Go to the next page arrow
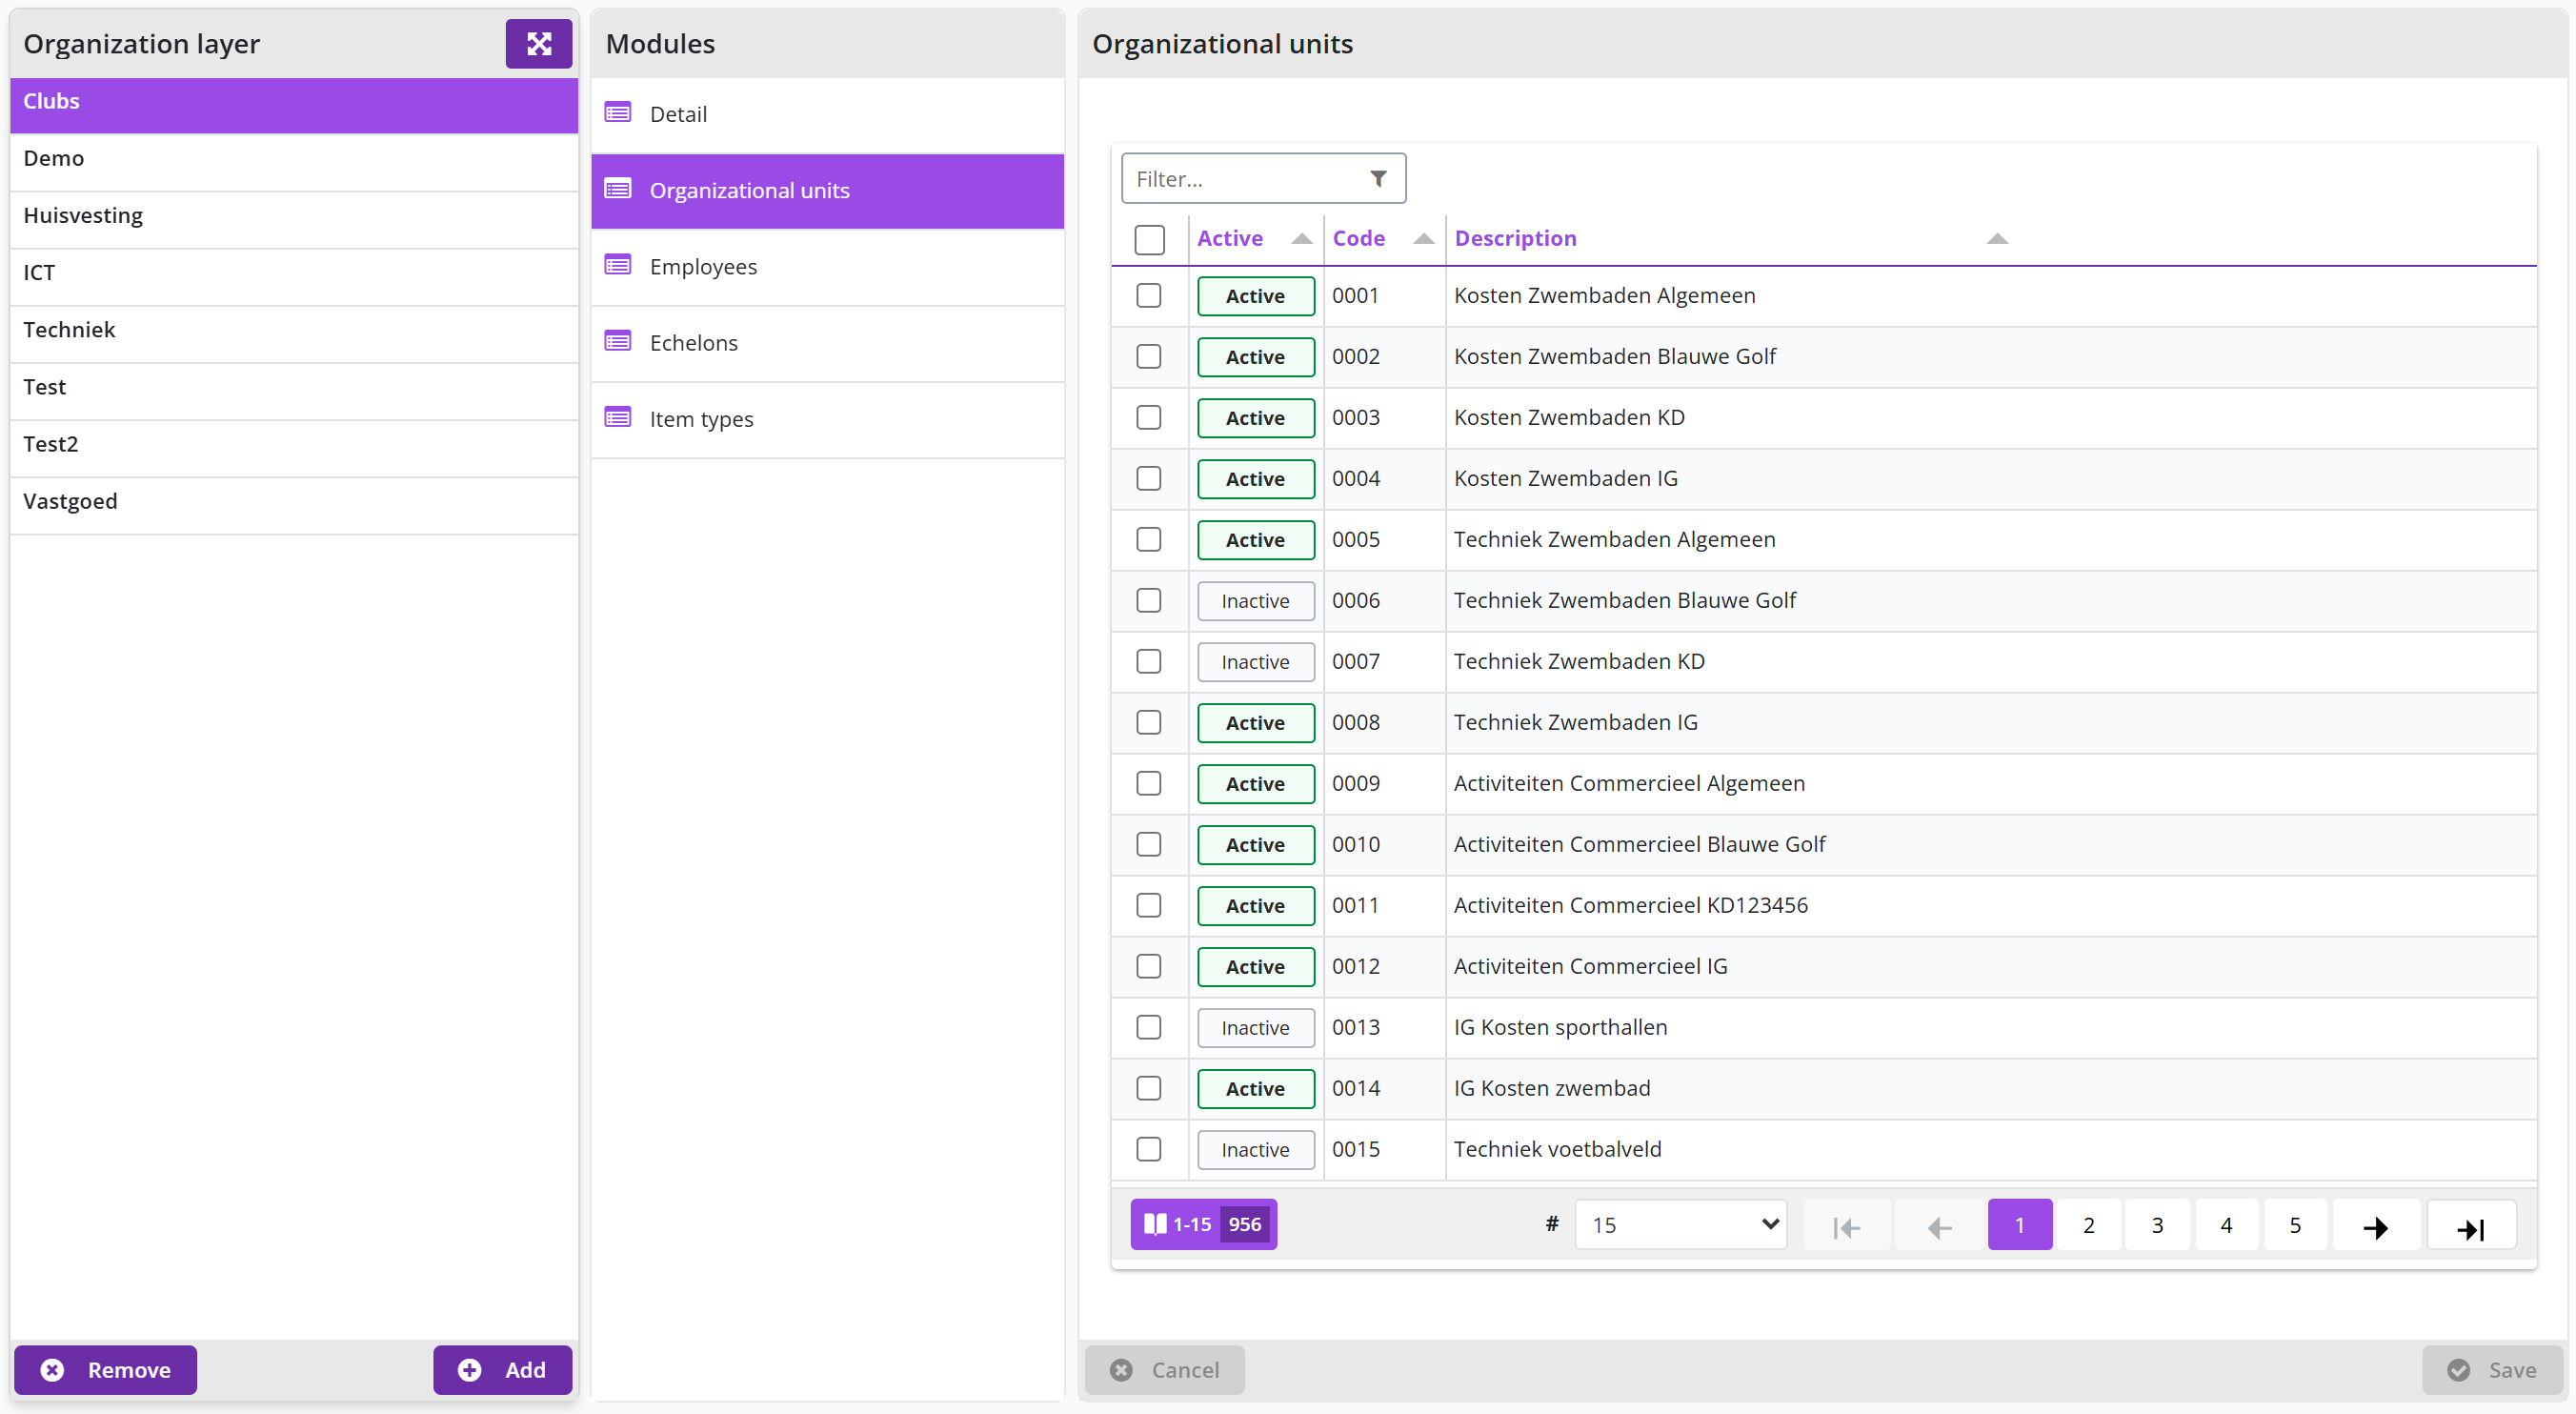This screenshot has width=2576, height=1414. tap(2375, 1225)
